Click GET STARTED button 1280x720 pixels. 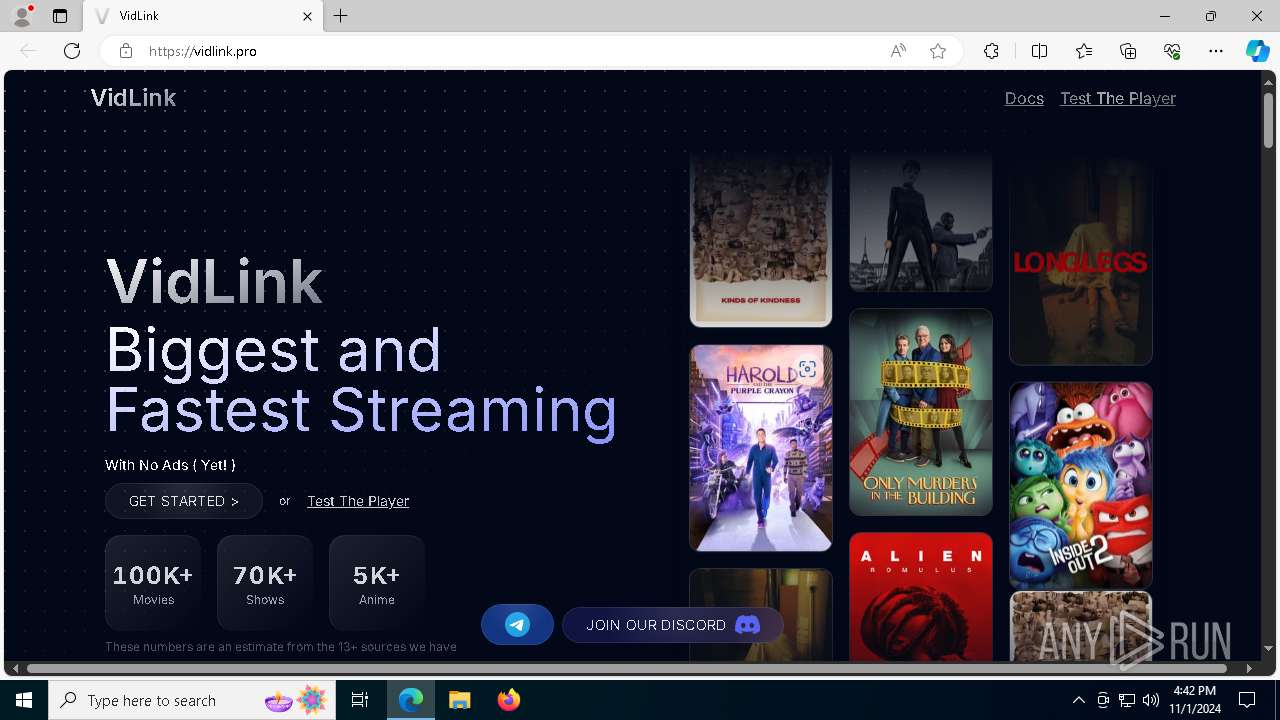184,501
